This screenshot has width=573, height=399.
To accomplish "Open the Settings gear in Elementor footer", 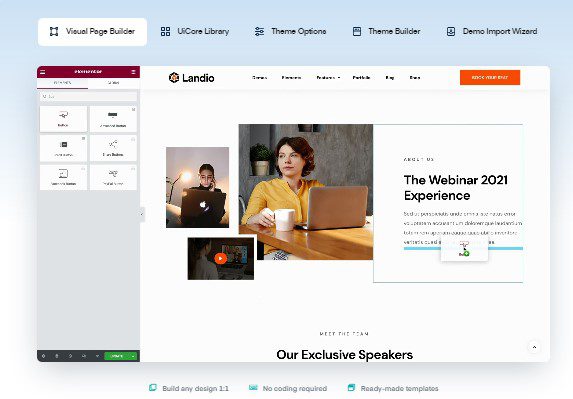I will click(x=43, y=356).
